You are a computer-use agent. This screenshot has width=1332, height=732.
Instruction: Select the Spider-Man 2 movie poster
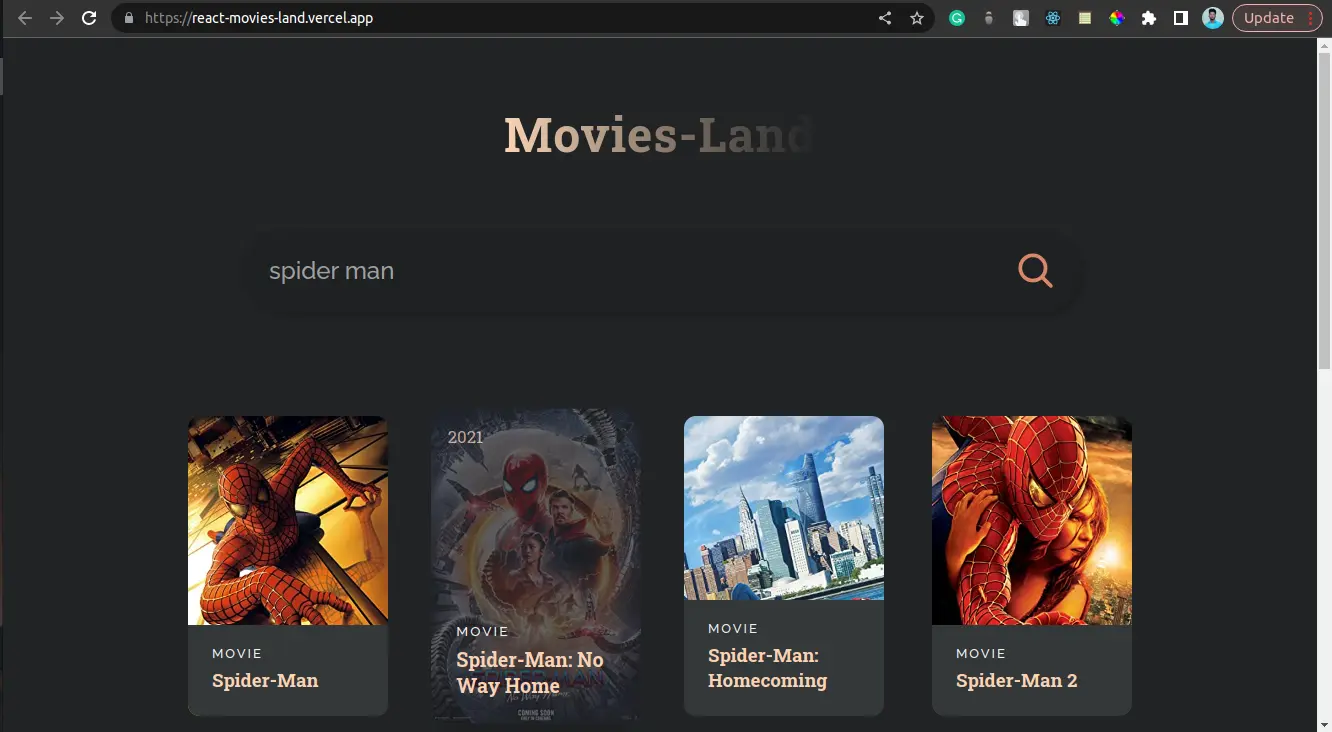[1032, 520]
